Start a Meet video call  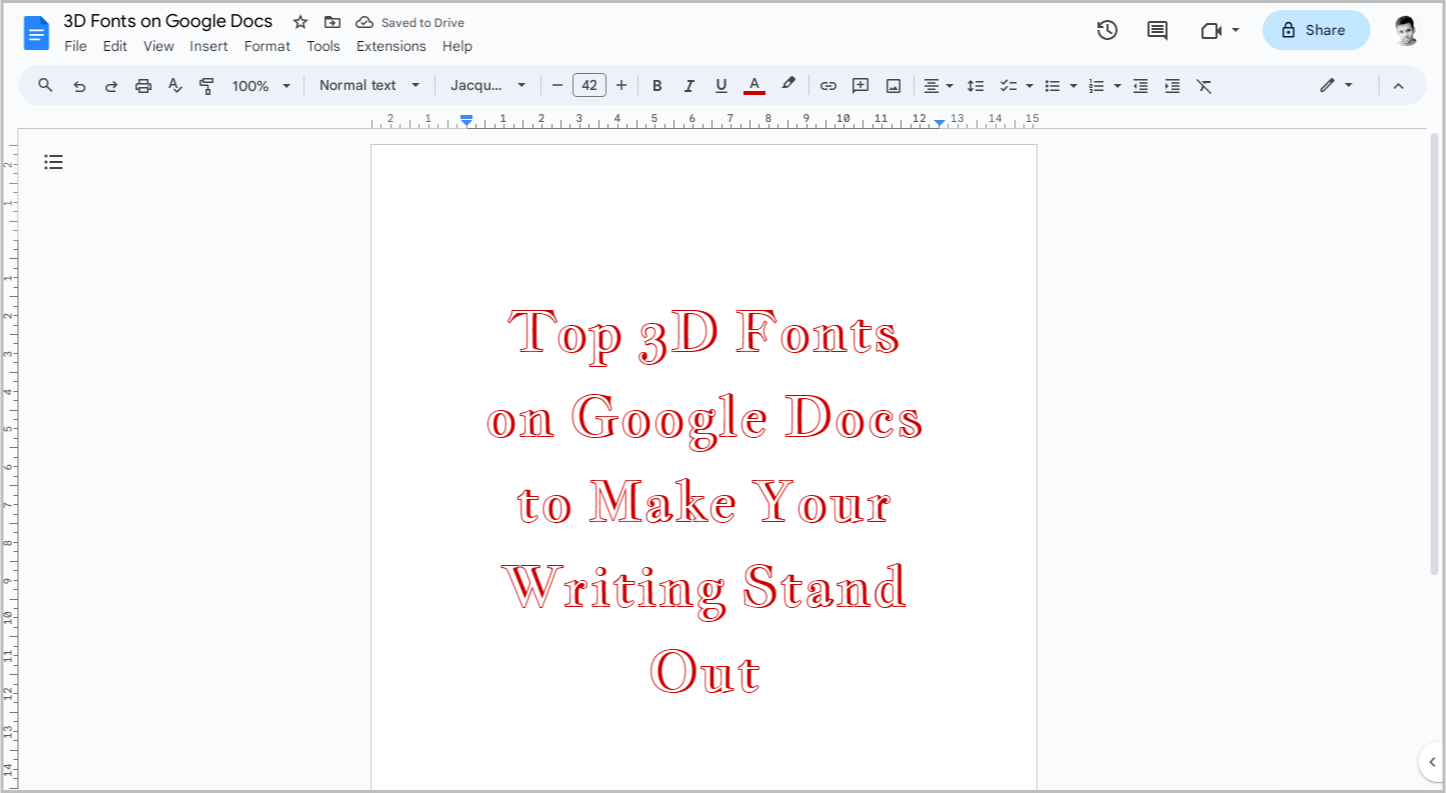1211,30
